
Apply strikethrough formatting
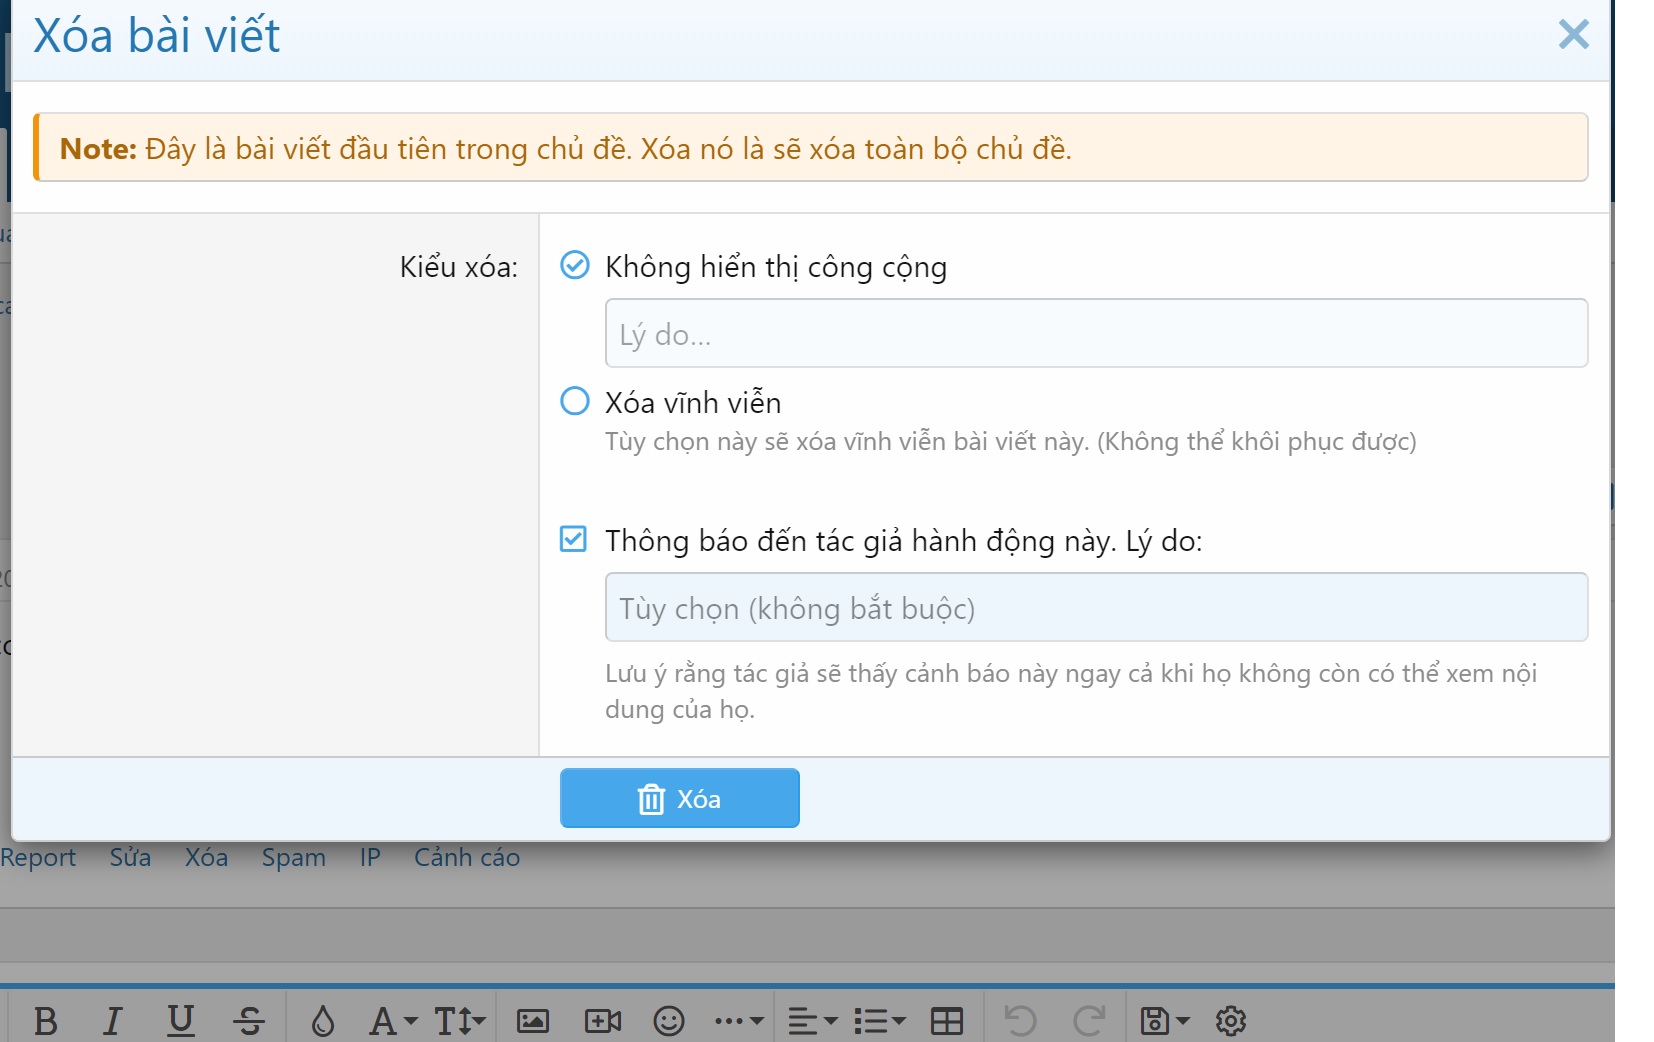(248, 1021)
